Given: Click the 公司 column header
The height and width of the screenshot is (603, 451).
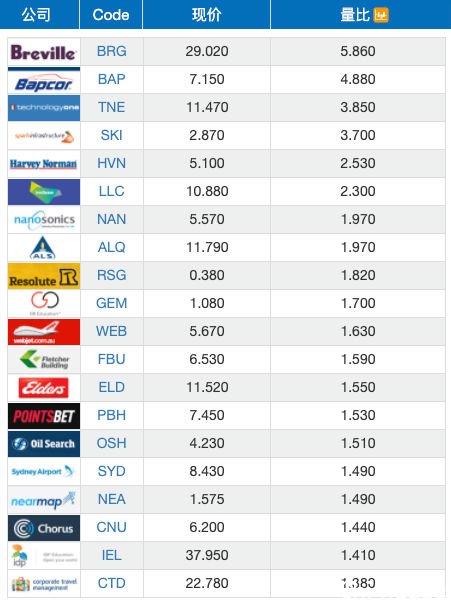Looking at the screenshot, I should tap(36, 15).
